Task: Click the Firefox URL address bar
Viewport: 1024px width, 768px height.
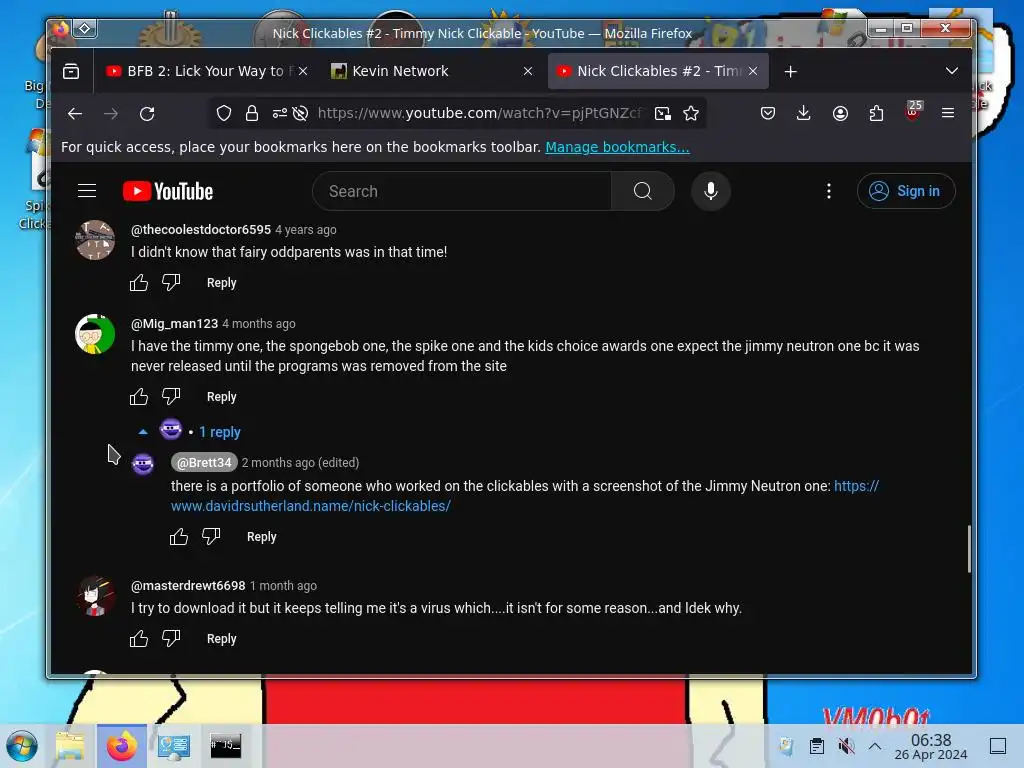Action: 479,114
